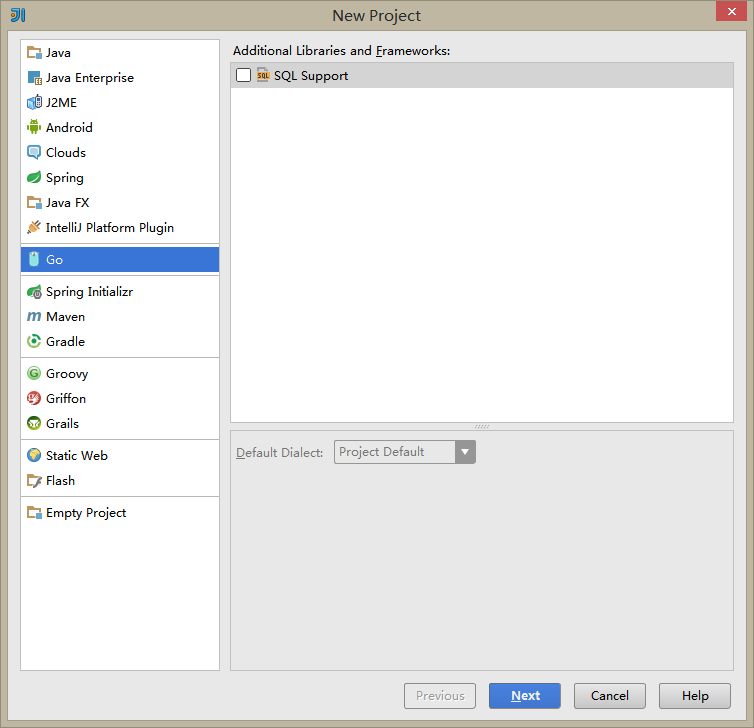Click the IntelliJ IDEA logo in title bar
This screenshot has width=754, height=728.
(18, 15)
